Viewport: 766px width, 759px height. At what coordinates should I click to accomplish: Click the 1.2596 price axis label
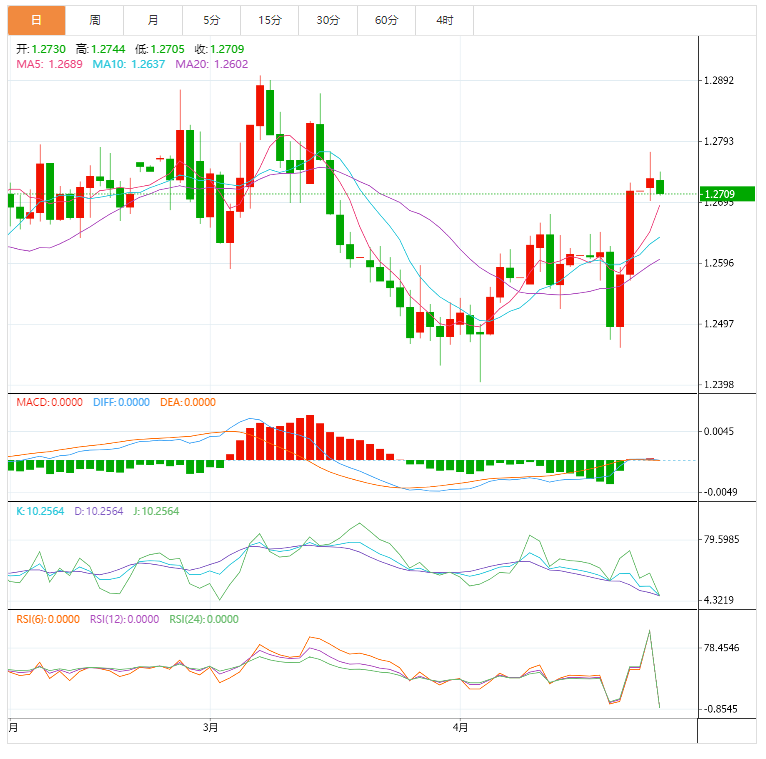[719, 263]
